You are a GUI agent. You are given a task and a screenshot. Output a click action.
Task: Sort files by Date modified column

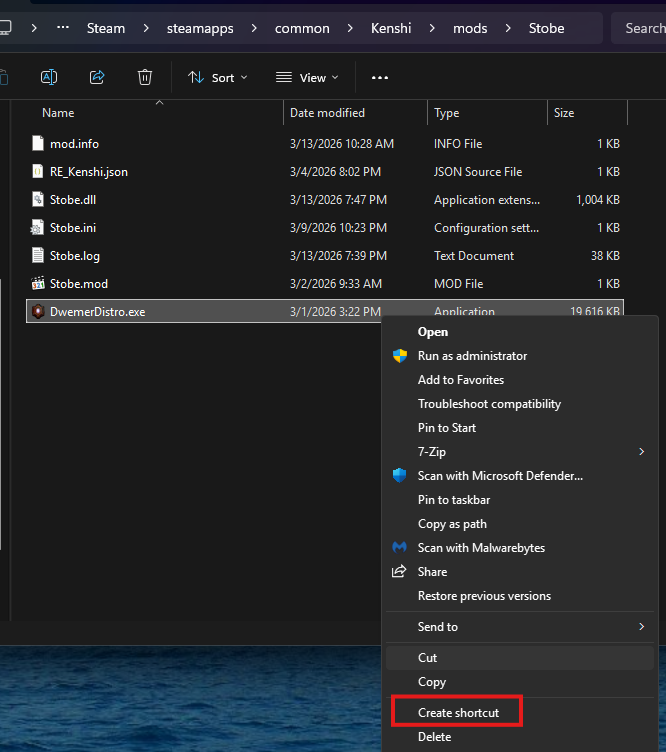pos(327,113)
